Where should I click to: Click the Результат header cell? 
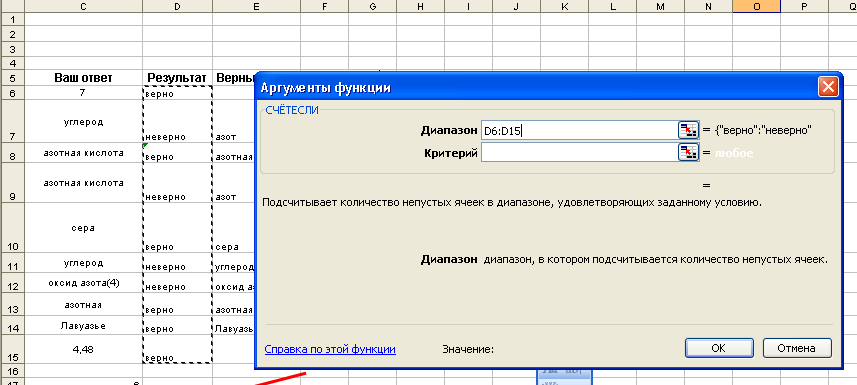coord(177,78)
